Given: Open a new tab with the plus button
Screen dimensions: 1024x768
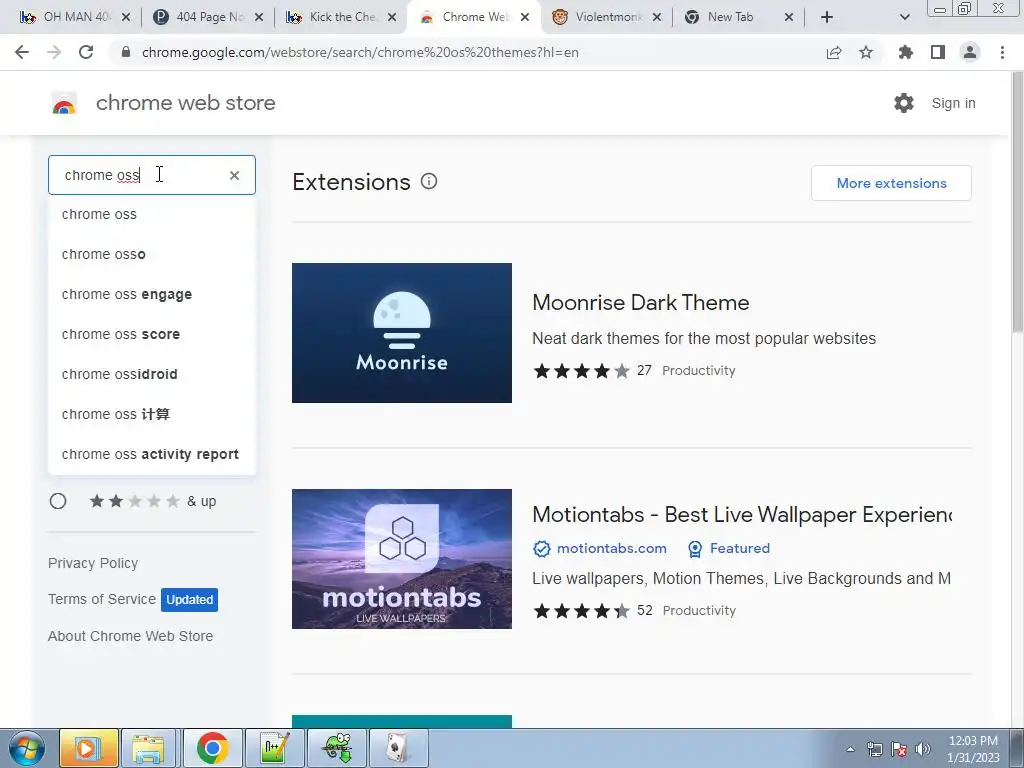Looking at the screenshot, I should 827,17.
